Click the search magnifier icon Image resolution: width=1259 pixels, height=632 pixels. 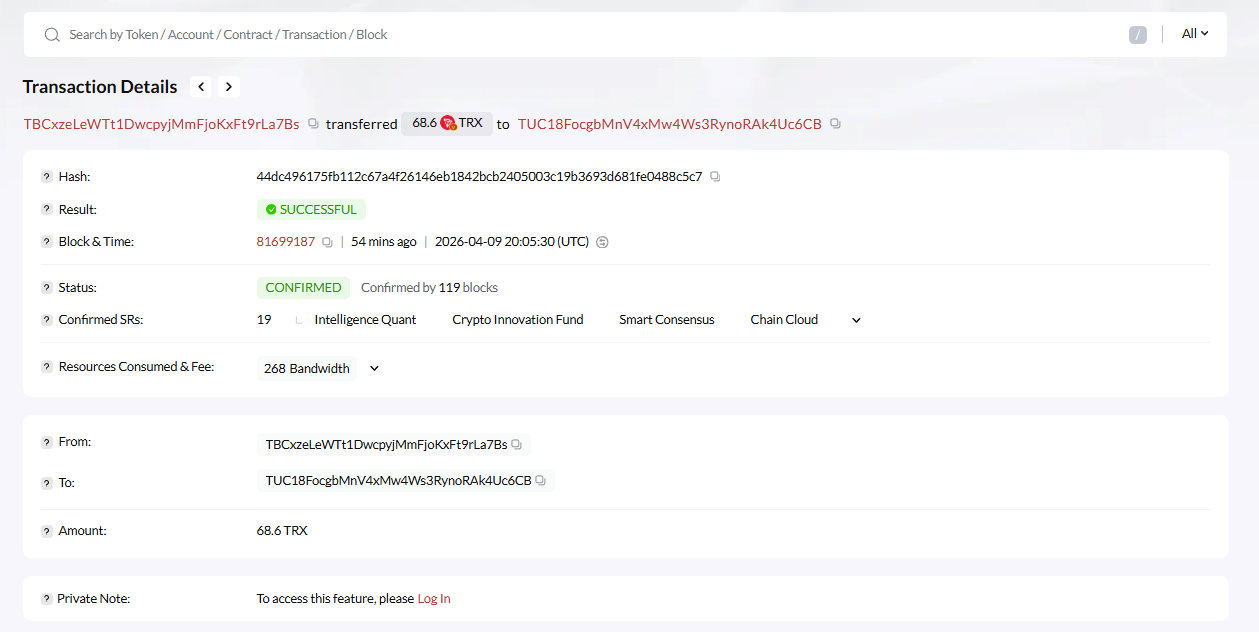[x=52, y=35]
